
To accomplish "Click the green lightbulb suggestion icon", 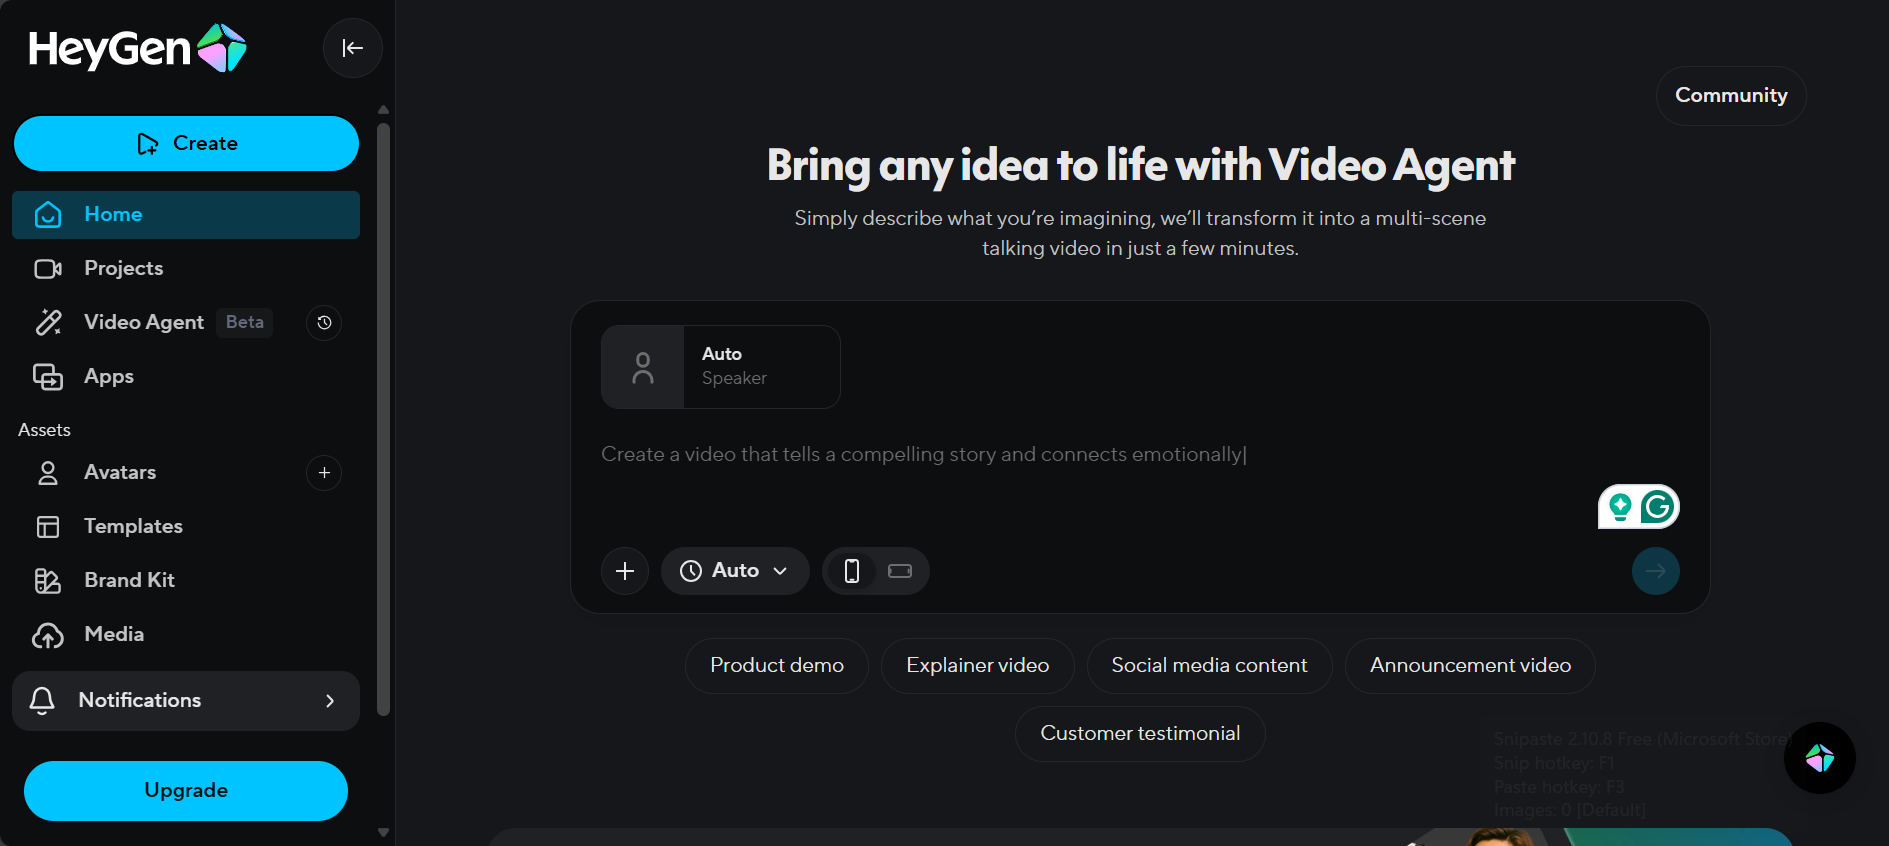I will [x=1620, y=507].
